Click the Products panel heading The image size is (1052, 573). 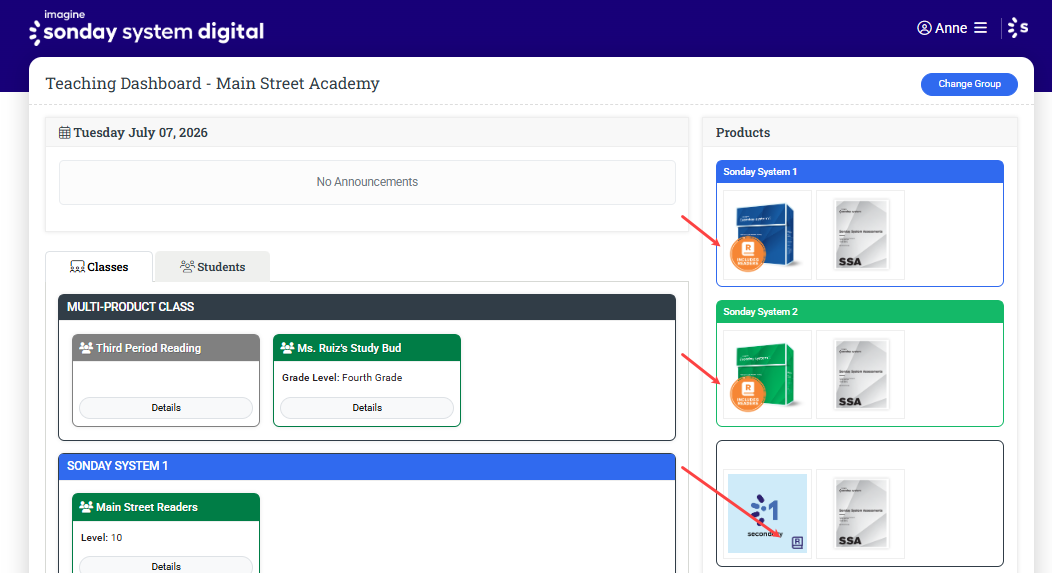743,132
